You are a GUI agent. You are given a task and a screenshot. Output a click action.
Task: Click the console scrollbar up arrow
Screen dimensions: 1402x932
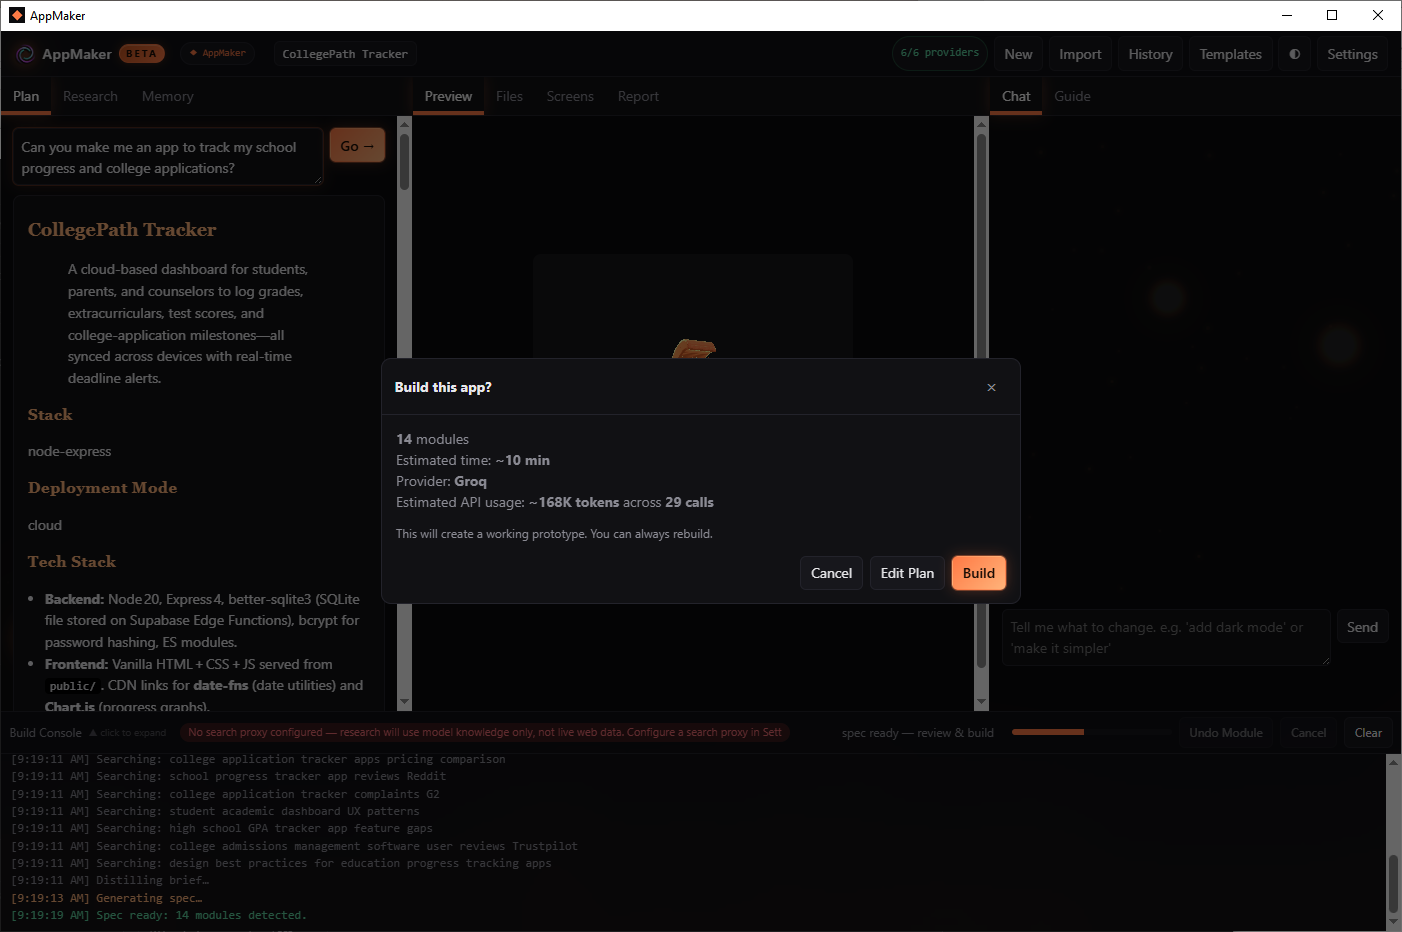pyautogui.click(x=1393, y=761)
